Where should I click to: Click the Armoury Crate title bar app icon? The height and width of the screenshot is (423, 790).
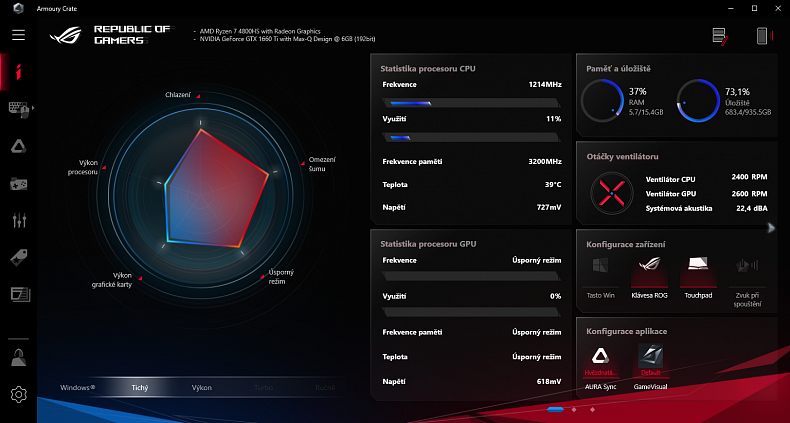(x=19, y=9)
